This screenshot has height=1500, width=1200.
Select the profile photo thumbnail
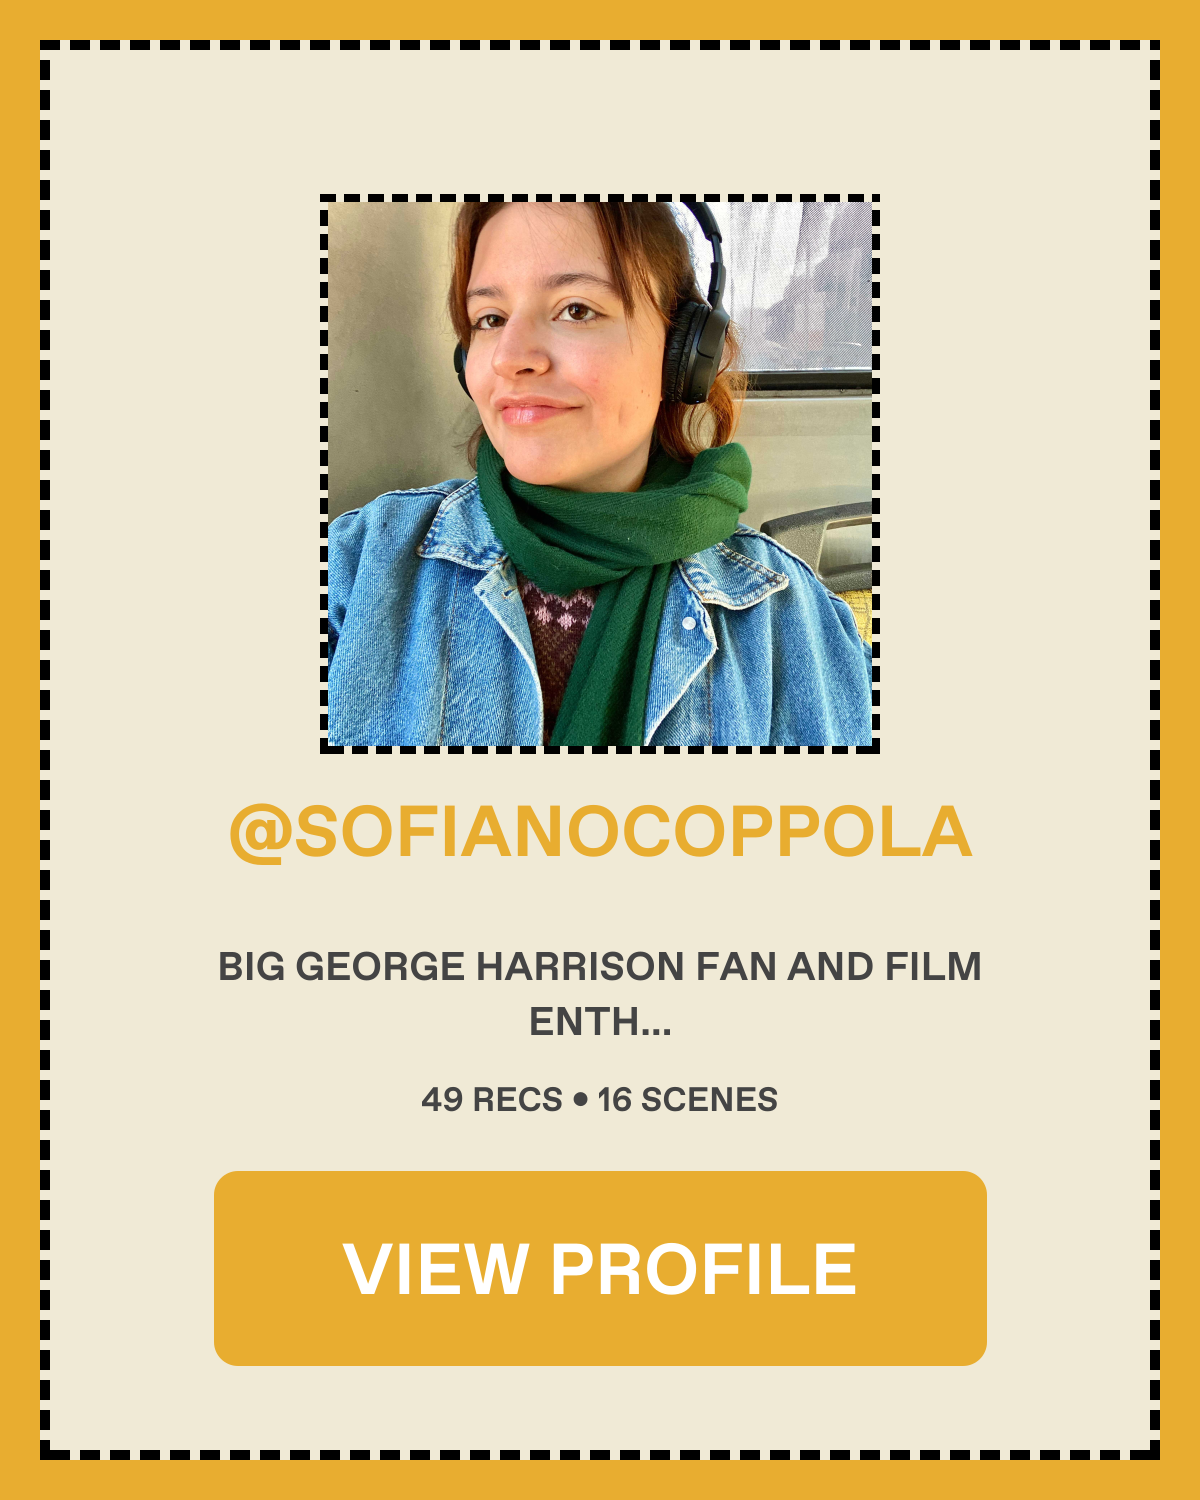tap(600, 474)
